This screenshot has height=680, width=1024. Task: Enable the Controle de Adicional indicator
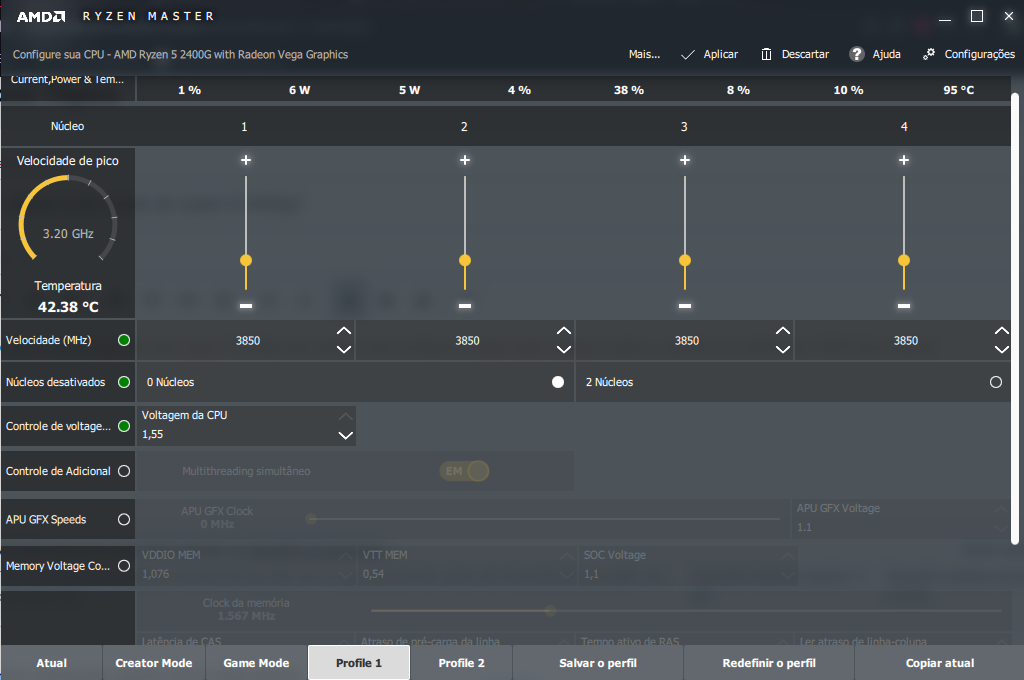[124, 471]
